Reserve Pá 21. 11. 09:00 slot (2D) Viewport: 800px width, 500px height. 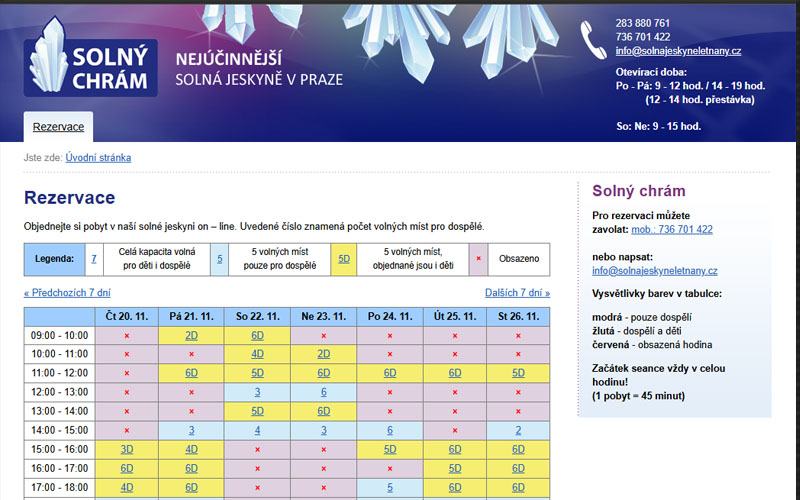[x=191, y=335]
